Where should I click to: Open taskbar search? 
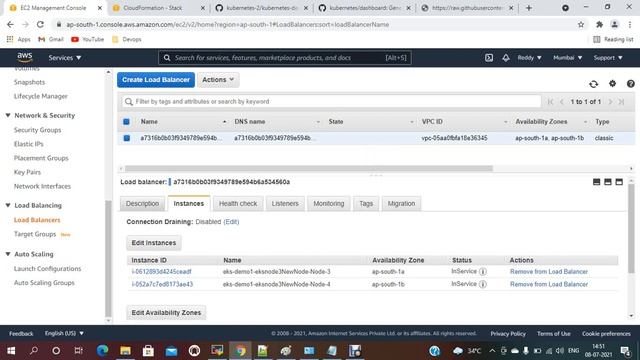click(x=34, y=351)
